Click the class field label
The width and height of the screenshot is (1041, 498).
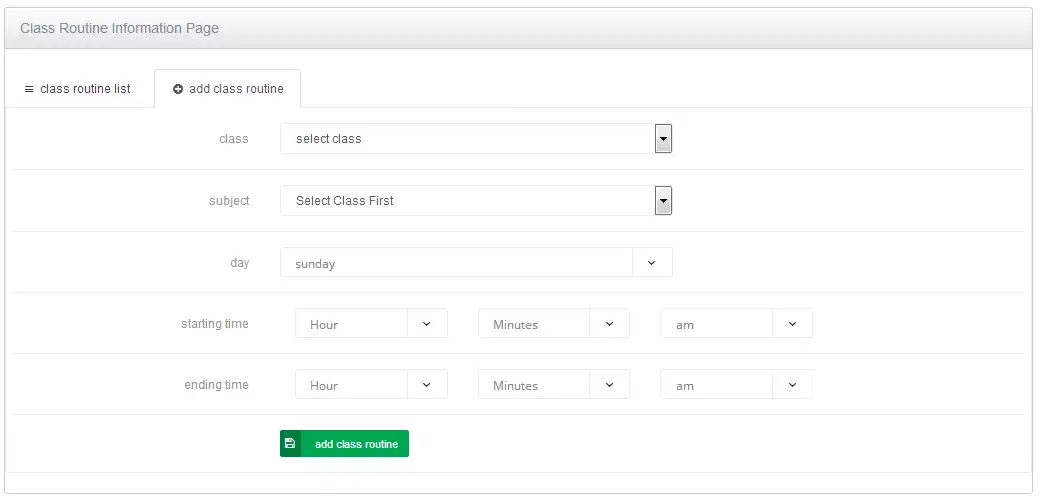point(234,139)
